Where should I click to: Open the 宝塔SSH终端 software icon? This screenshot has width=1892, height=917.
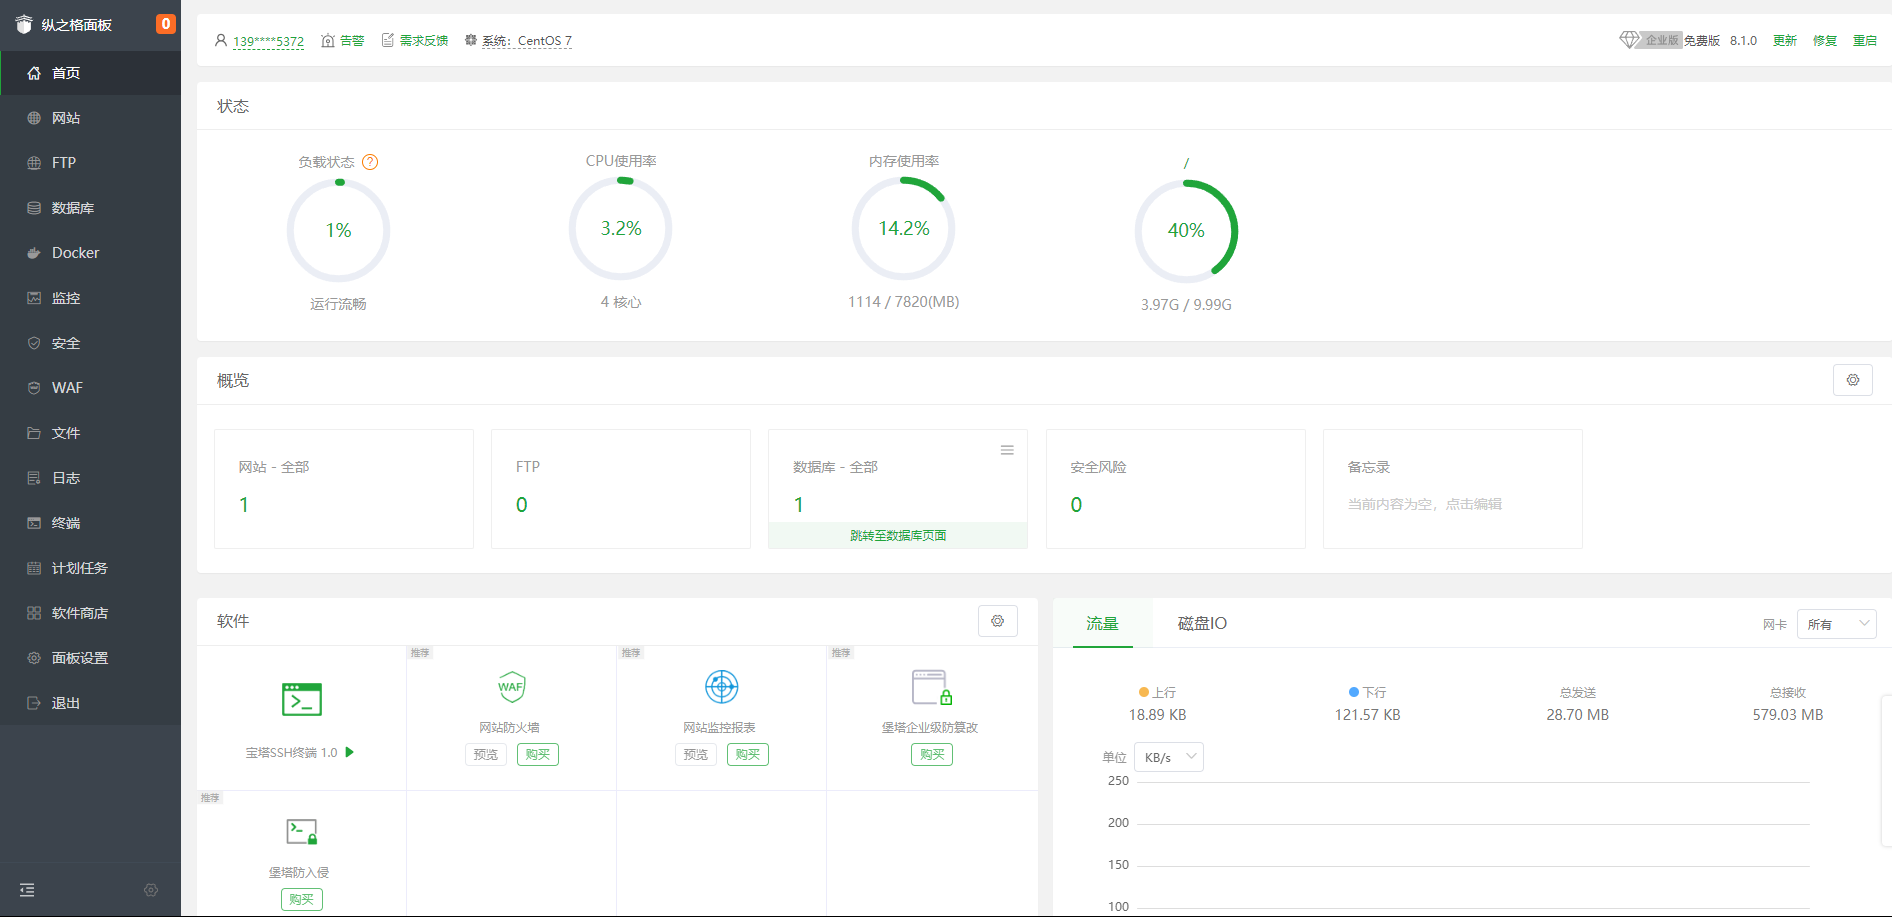pos(301,699)
